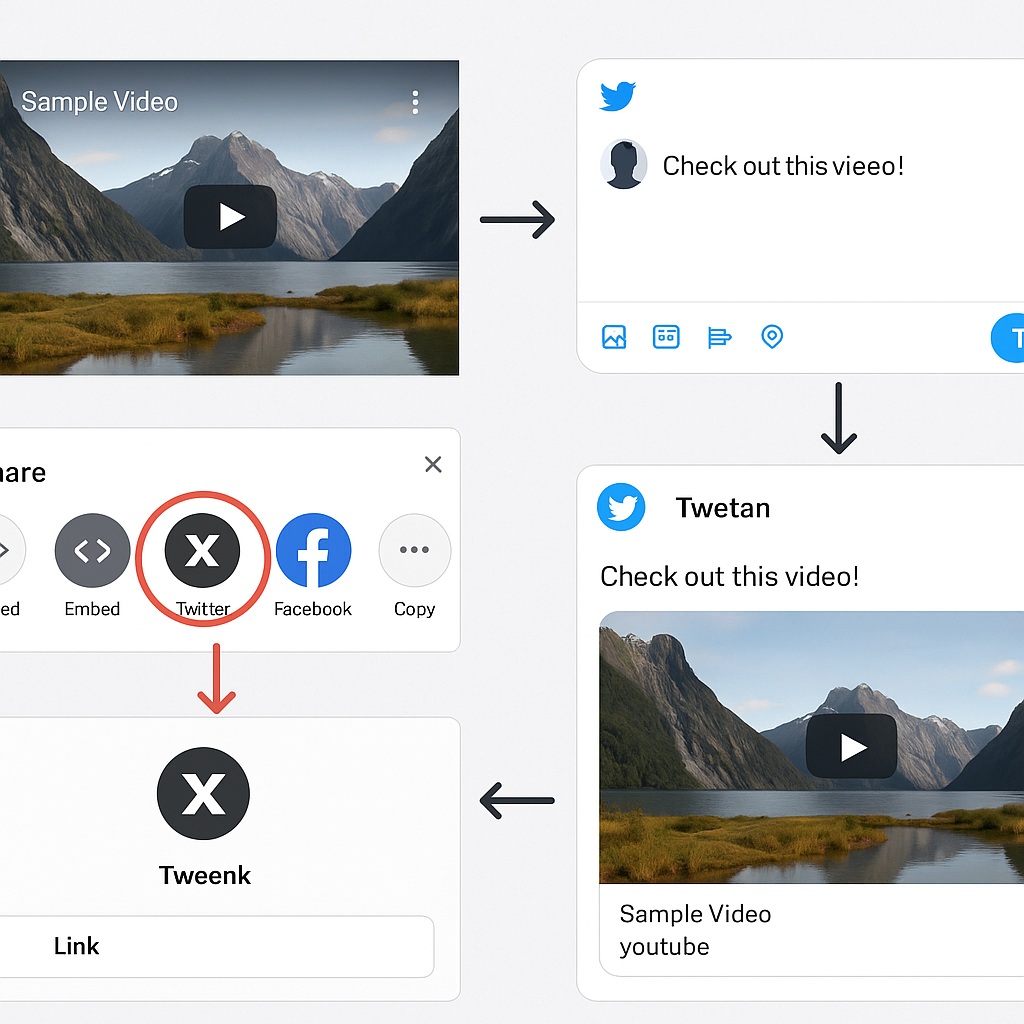Play the video in the posted tweet card

[x=851, y=746]
